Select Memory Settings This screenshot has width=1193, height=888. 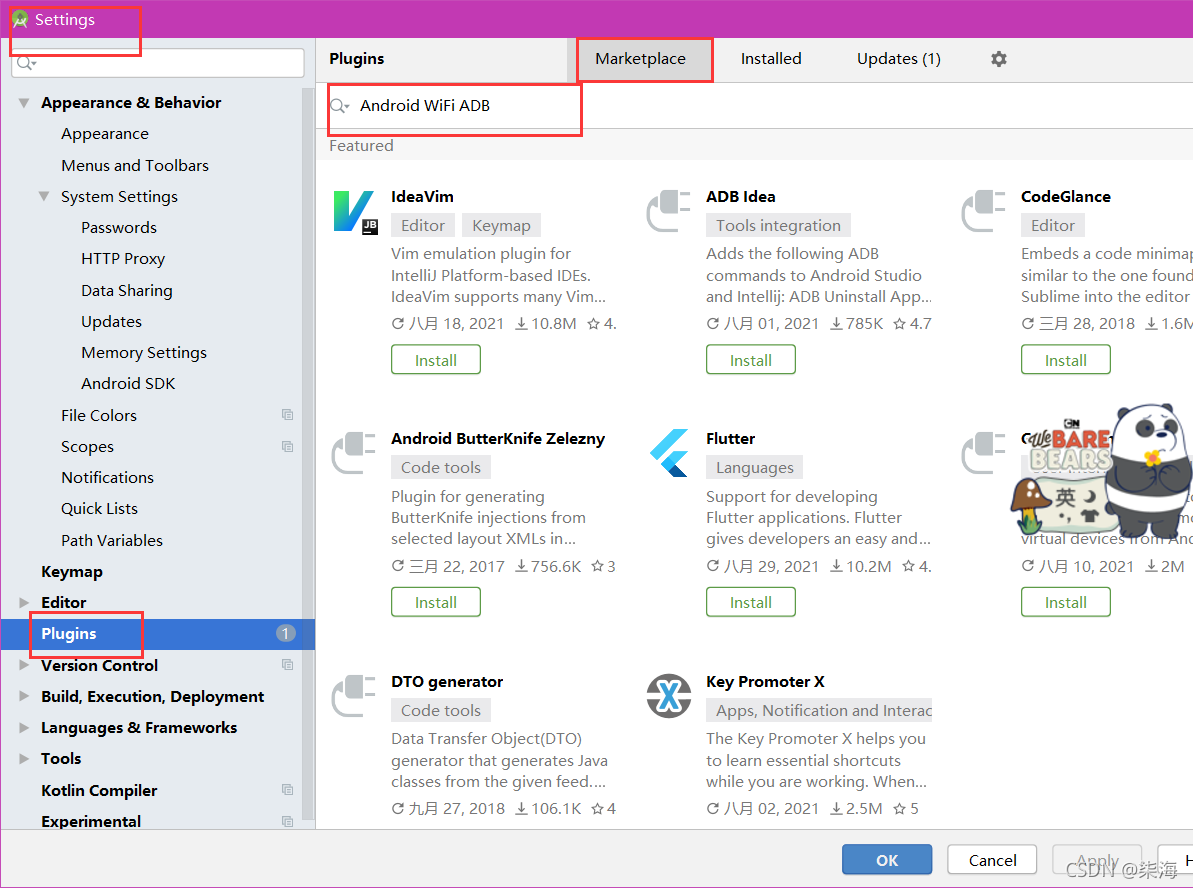tap(144, 352)
